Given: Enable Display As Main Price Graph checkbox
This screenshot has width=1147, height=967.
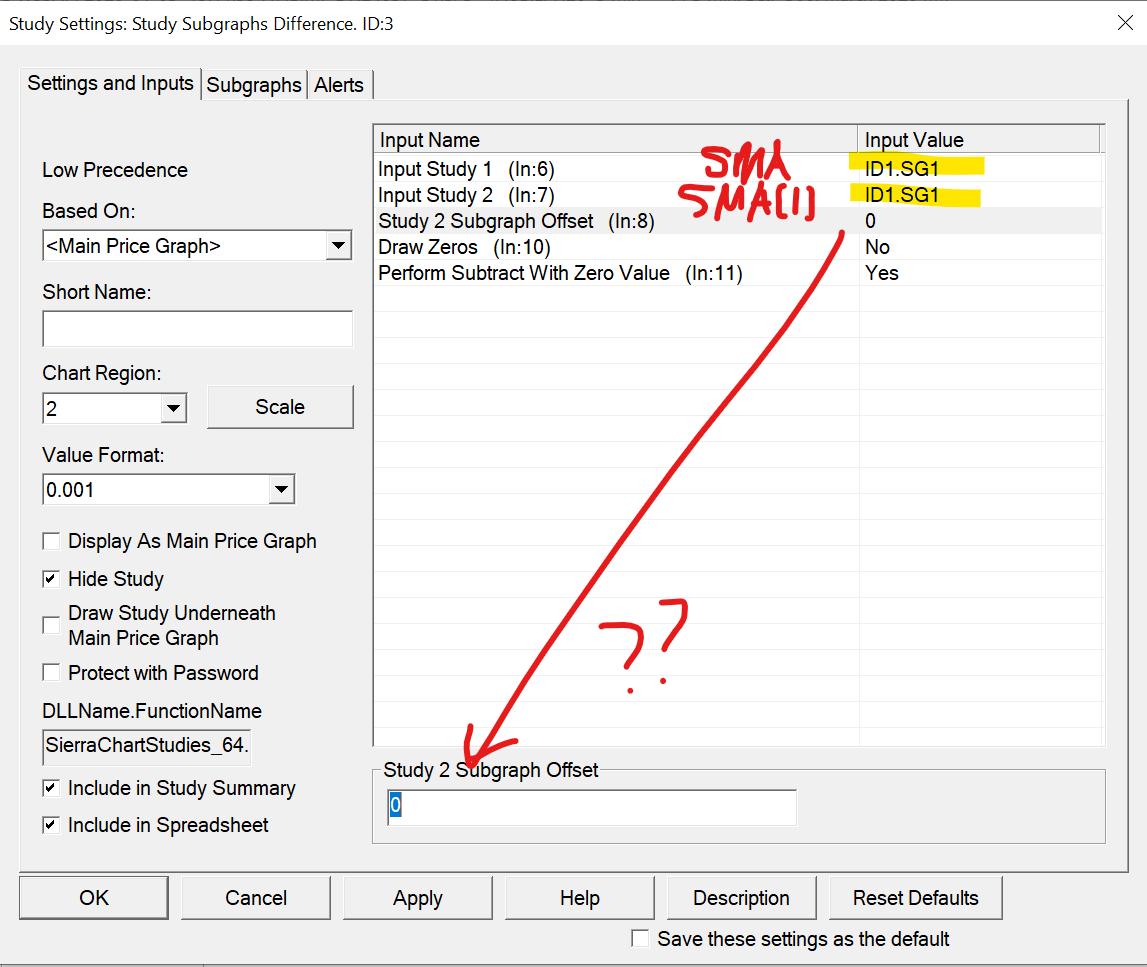Looking at the screenshot, I should [51, 541].
